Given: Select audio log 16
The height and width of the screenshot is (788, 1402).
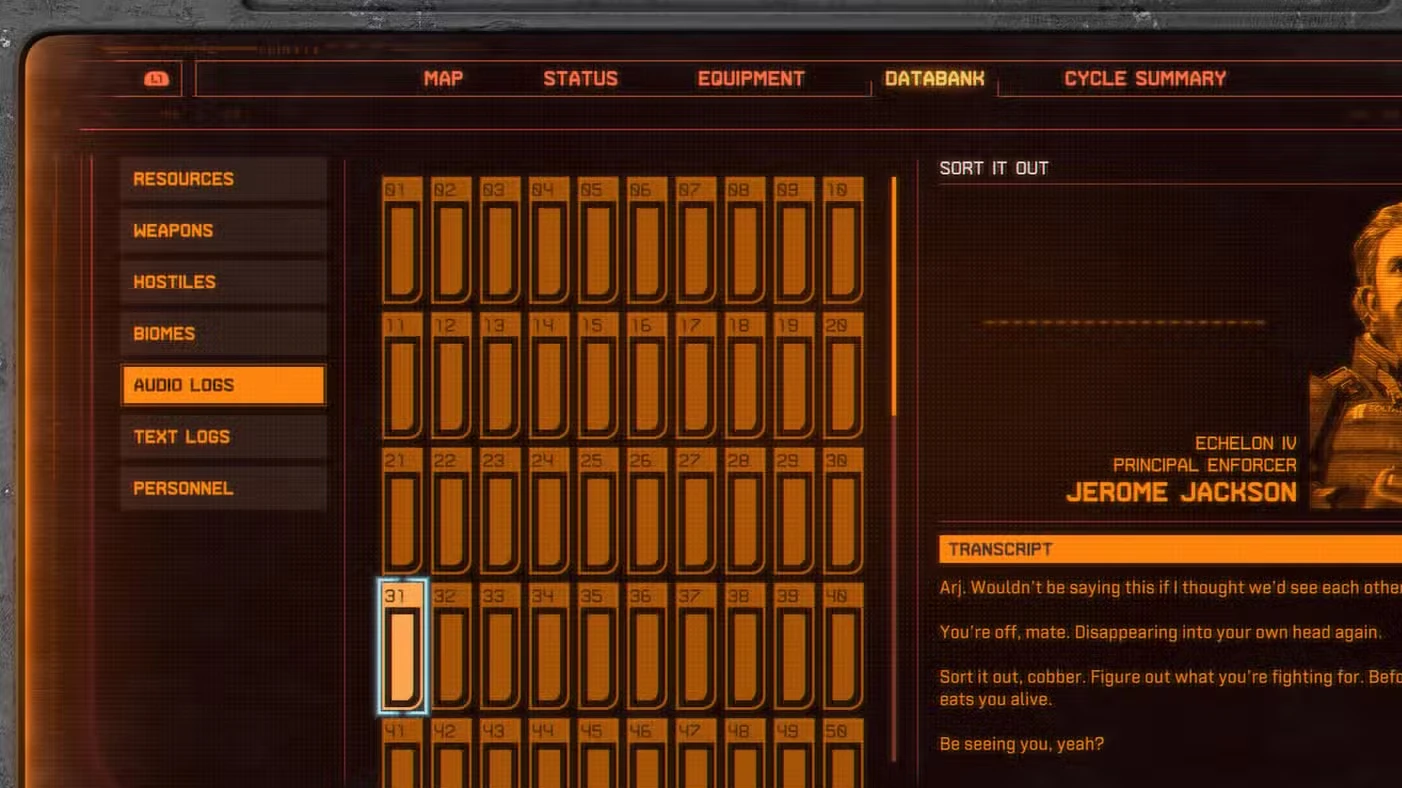Looking at the screenshot, I should pyautogui.click(x=647, y=376).
